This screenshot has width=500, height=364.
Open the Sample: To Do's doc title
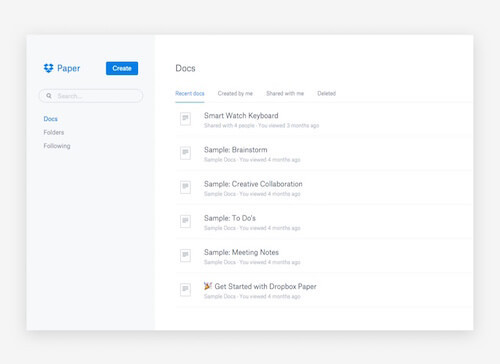230,218
